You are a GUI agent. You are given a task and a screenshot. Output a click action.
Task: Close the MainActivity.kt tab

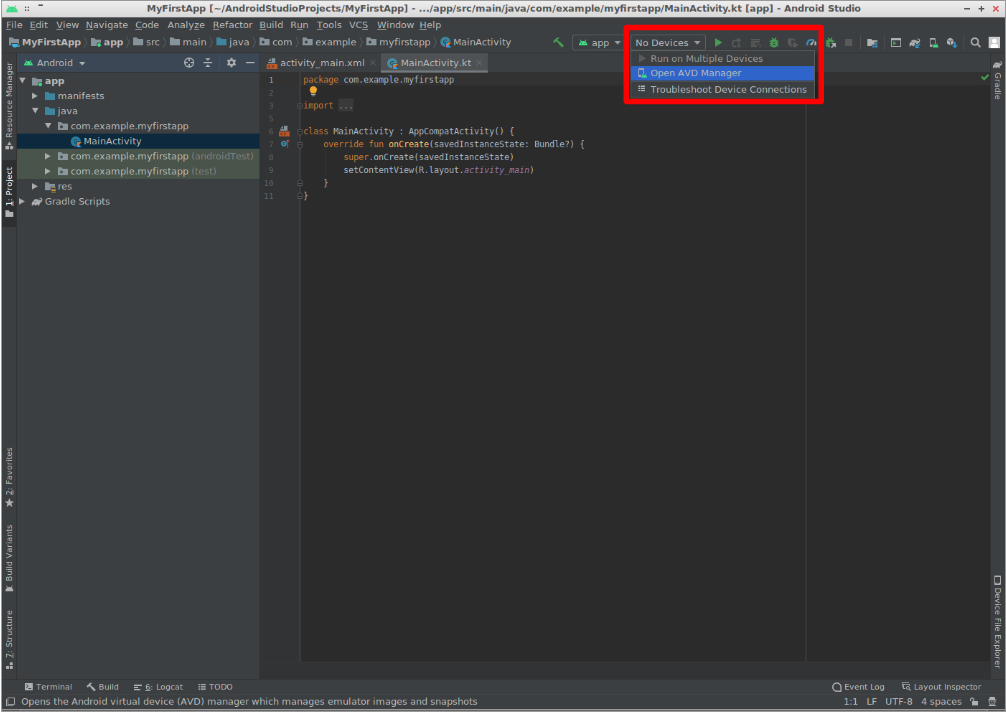(479, 63)
